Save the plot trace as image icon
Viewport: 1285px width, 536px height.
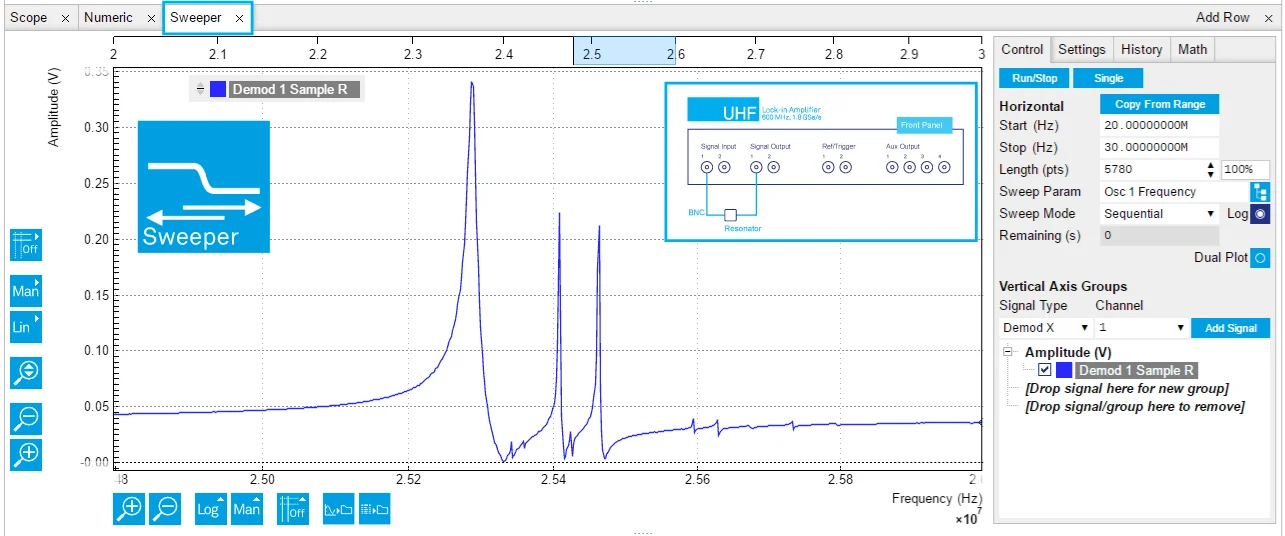pos(339,509)
